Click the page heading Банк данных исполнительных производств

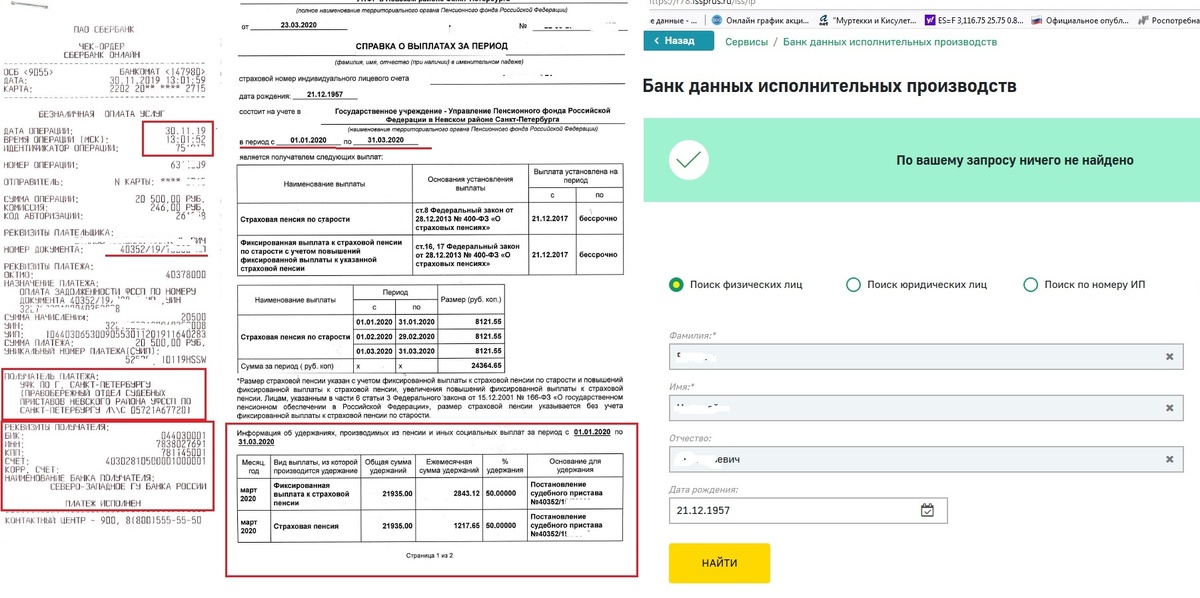[x=830, y=87]
